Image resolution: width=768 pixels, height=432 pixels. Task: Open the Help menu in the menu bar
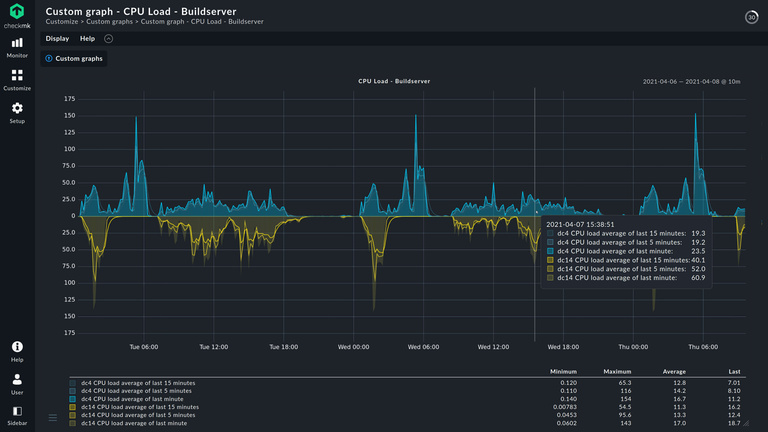[x=87, y=39]
